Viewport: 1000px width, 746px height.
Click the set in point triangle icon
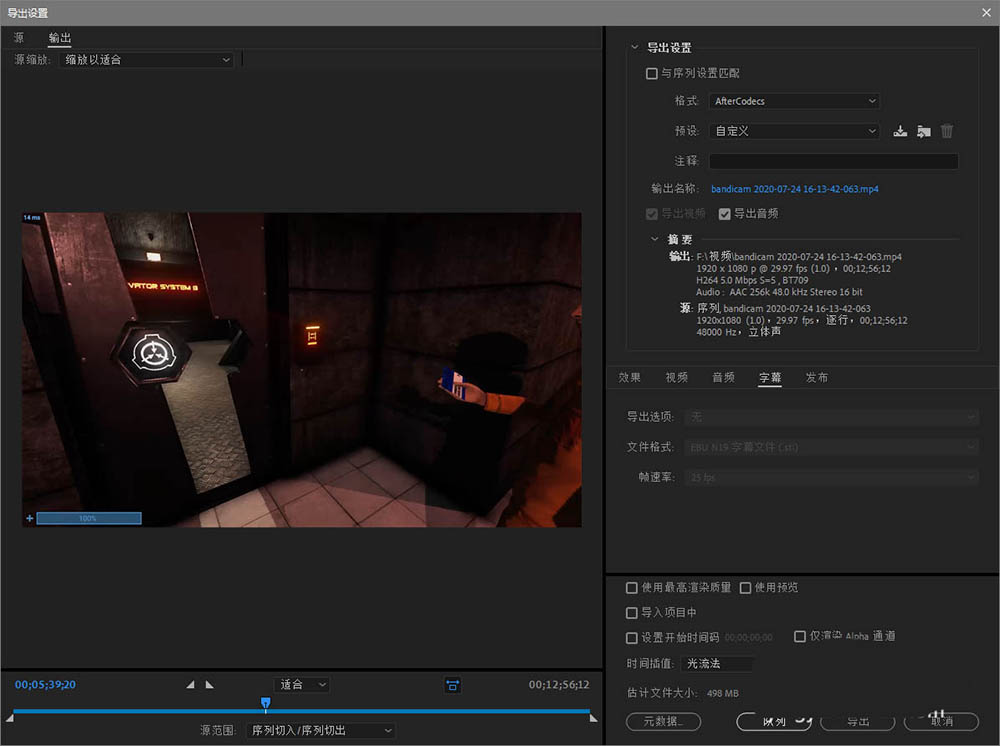click(x=190, y=685)
